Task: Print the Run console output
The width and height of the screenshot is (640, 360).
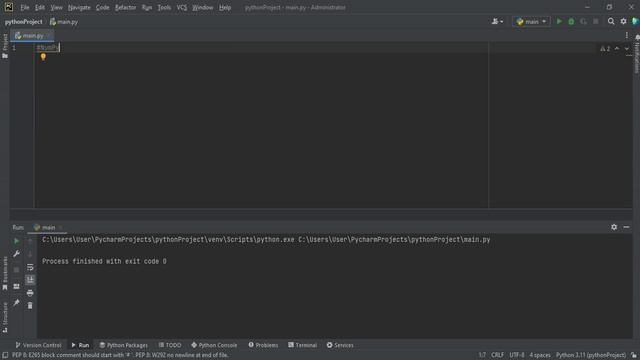Action: pos(30,293)
